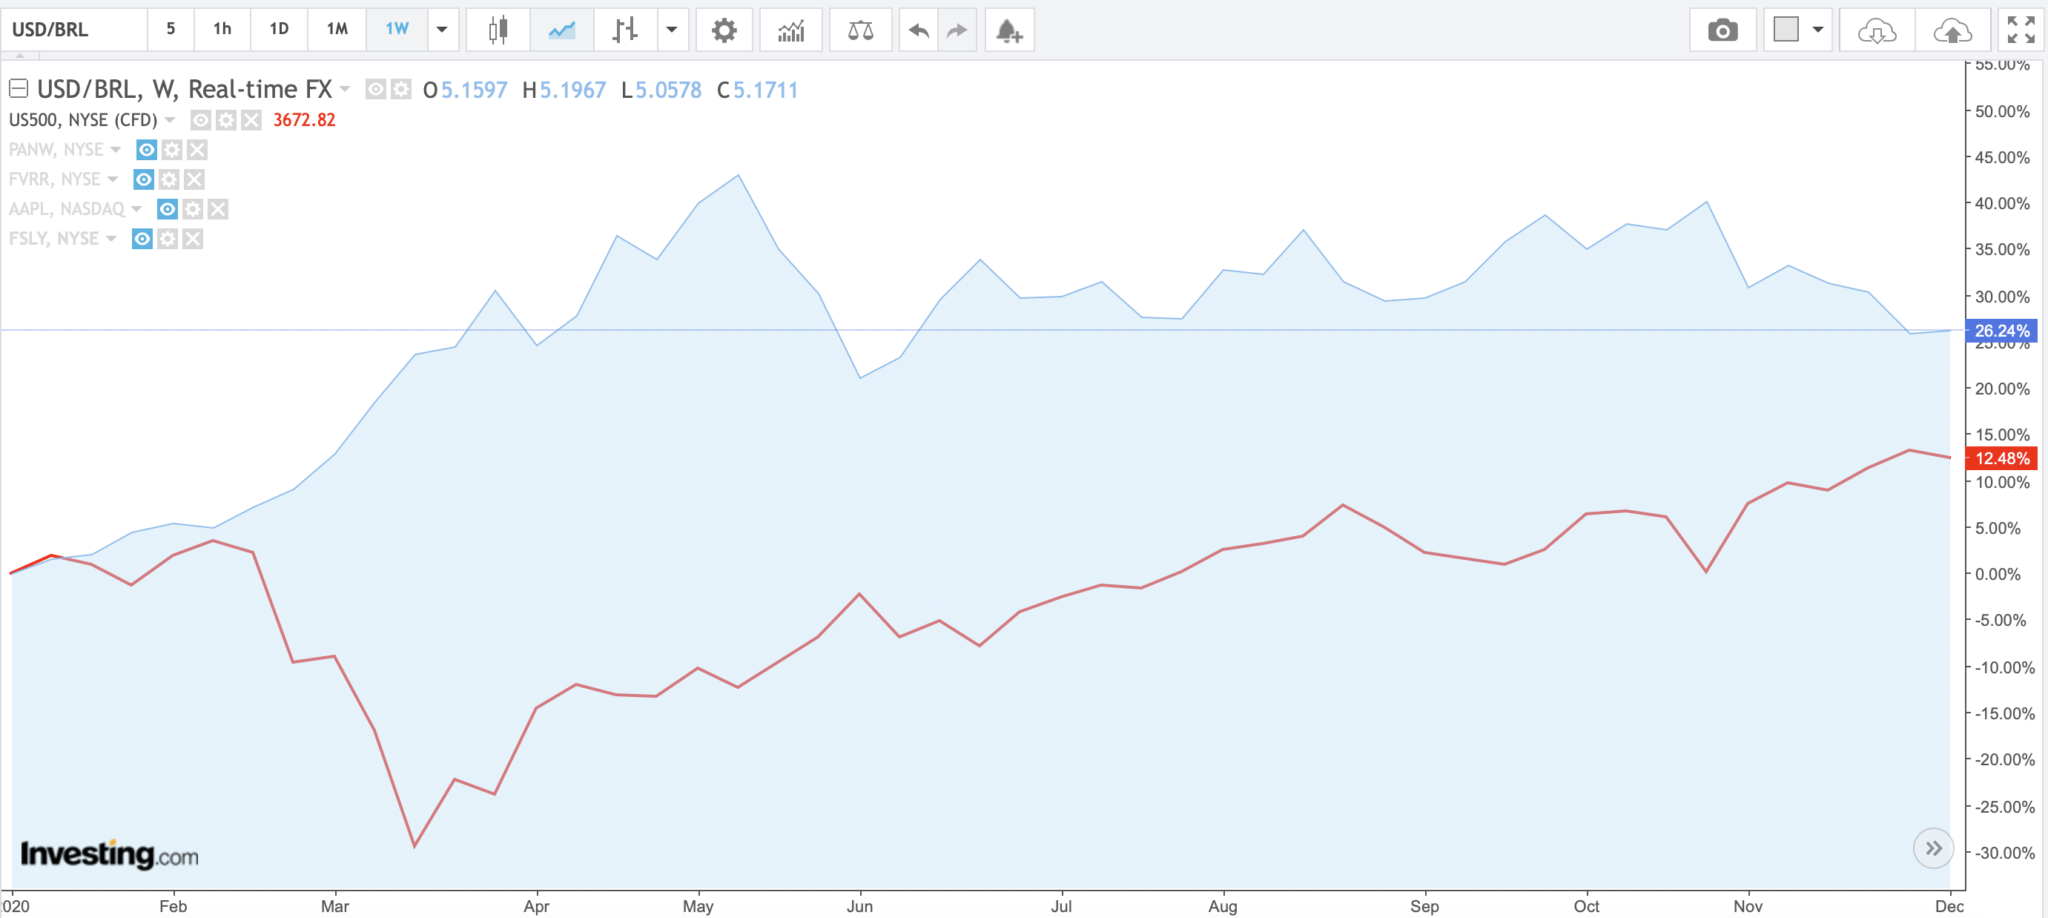Select area chart style
Screen dimensions: 2048x918
(x=562, y=30)
